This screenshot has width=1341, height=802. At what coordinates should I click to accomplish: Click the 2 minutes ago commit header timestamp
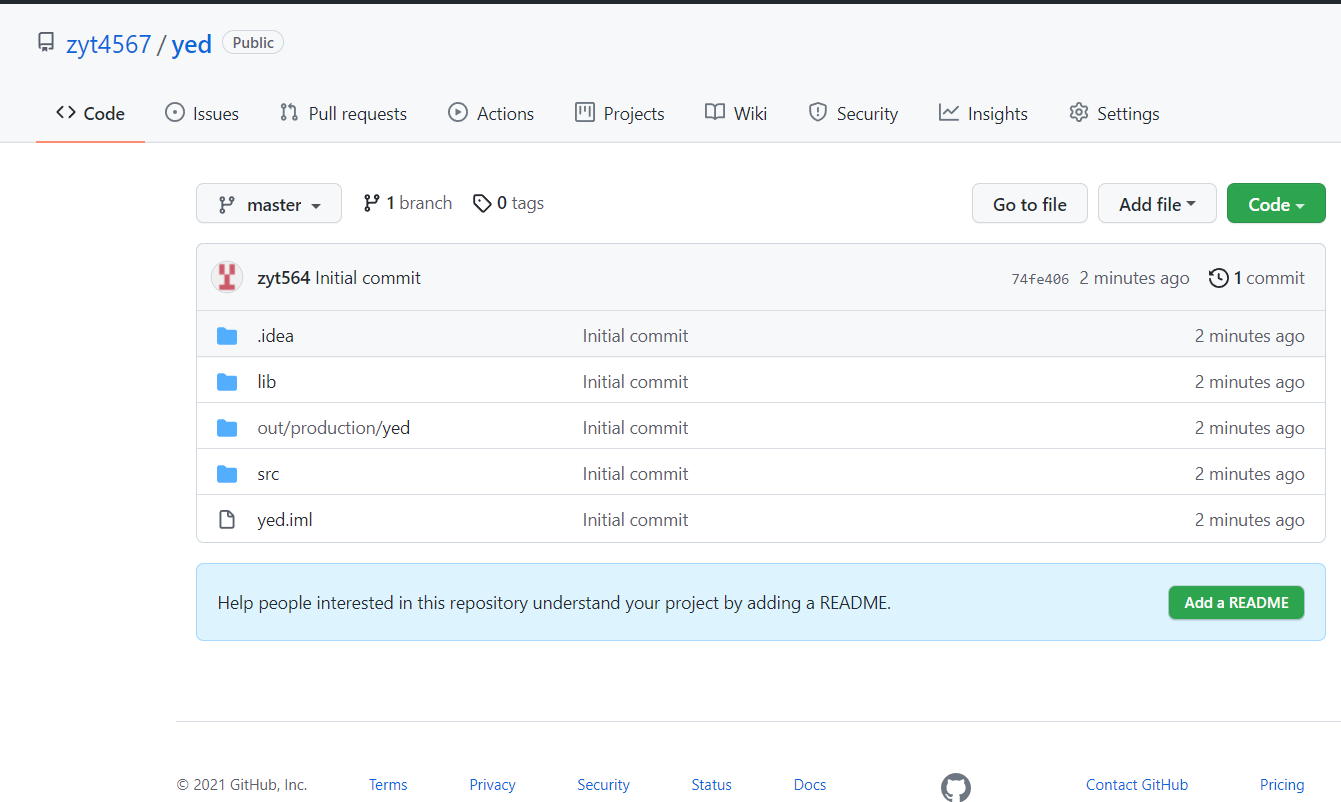point(1134,278)
